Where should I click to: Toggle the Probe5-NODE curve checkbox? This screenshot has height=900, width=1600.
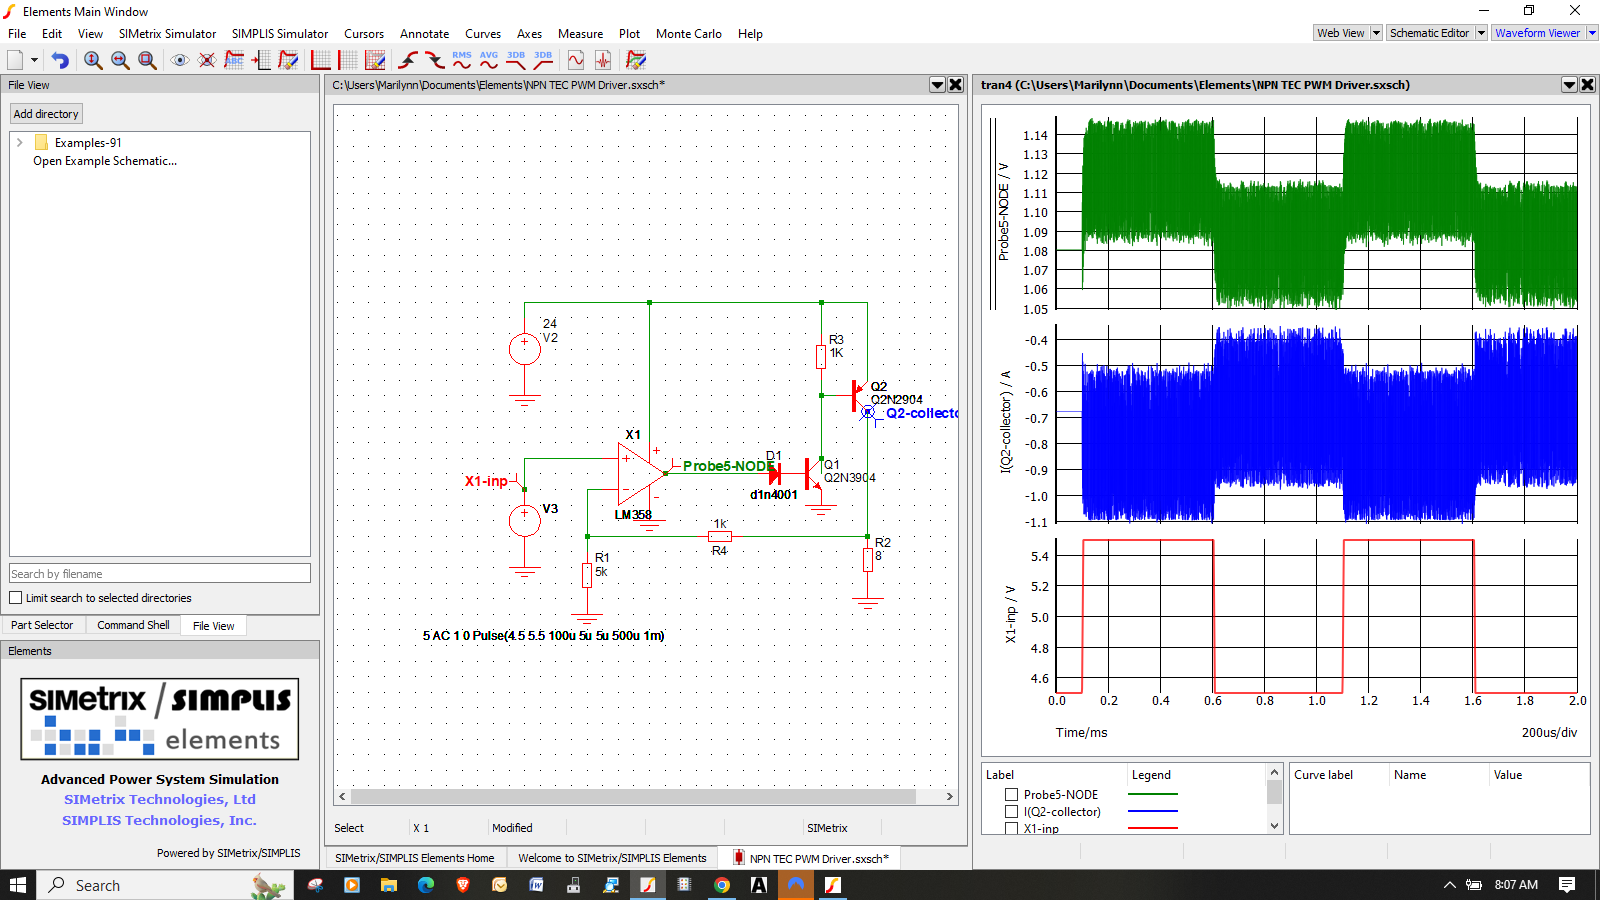1011,795
